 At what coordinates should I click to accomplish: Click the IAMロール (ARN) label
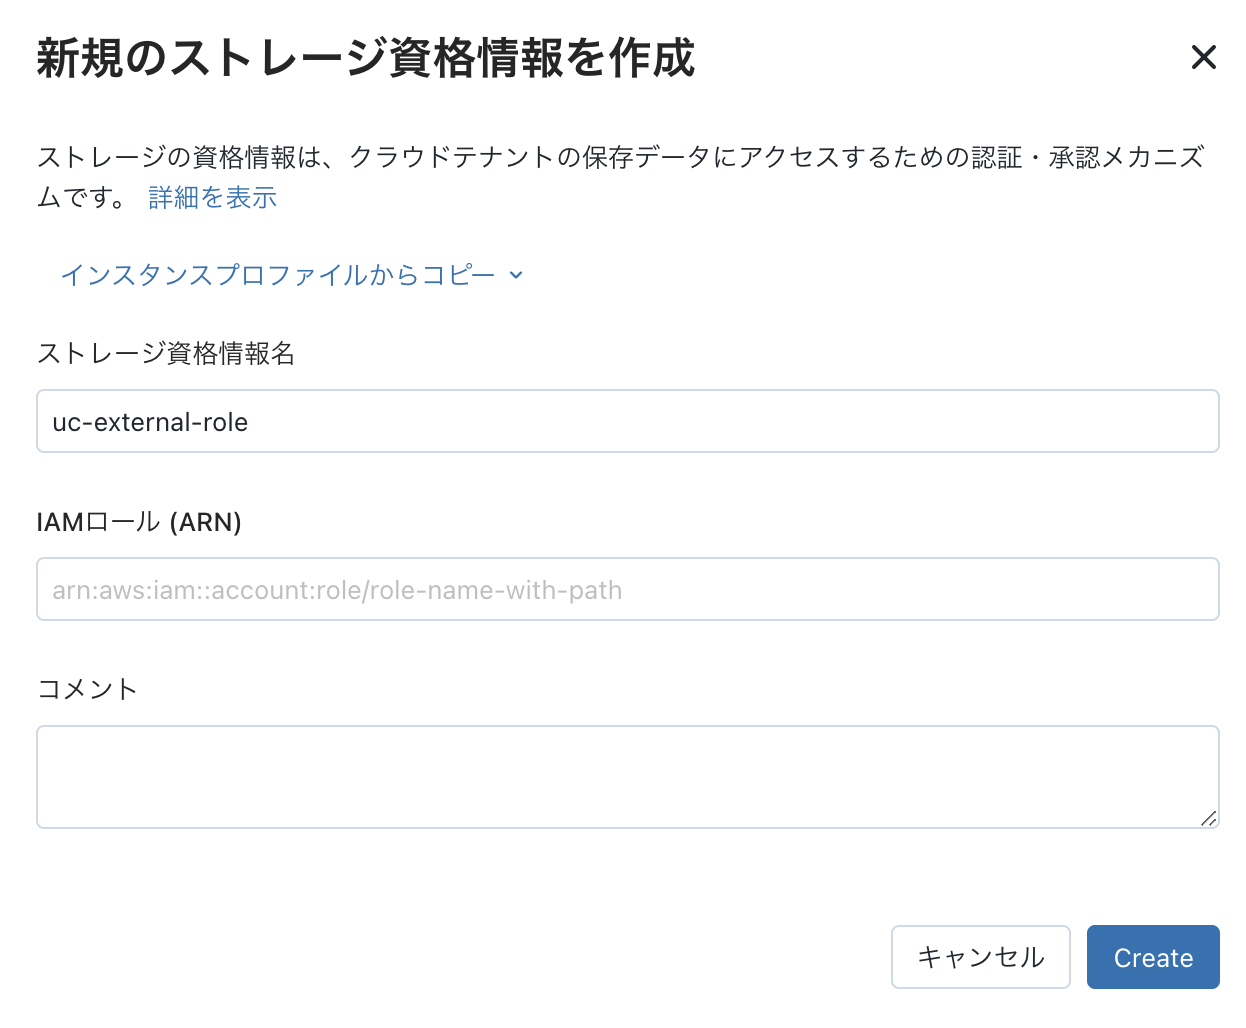tap(139, 522)
